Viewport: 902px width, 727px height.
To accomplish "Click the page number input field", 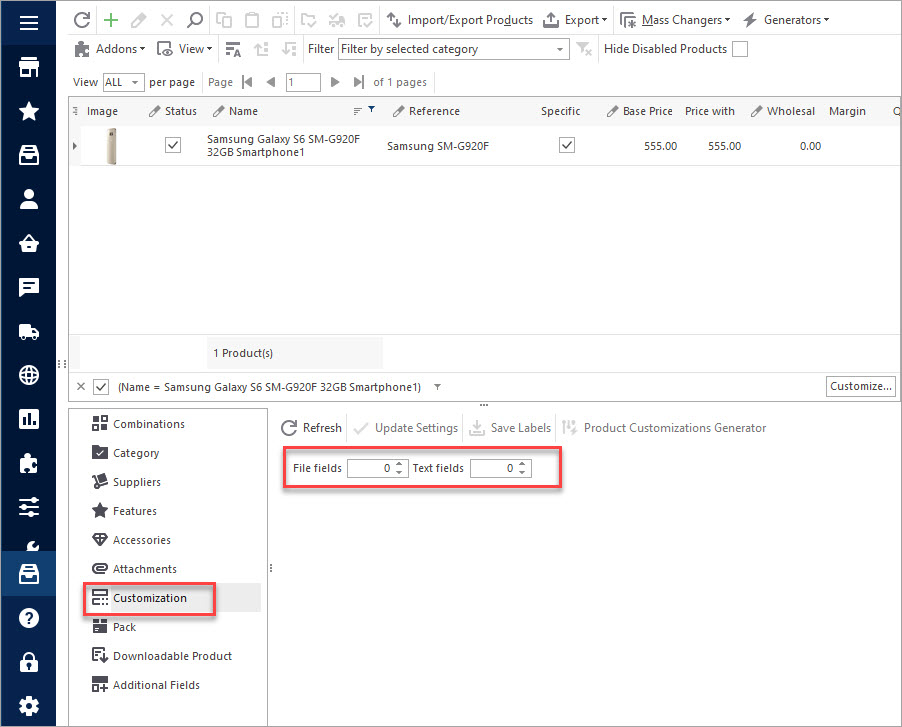I will pyautogui.click(x=303, y=82).
